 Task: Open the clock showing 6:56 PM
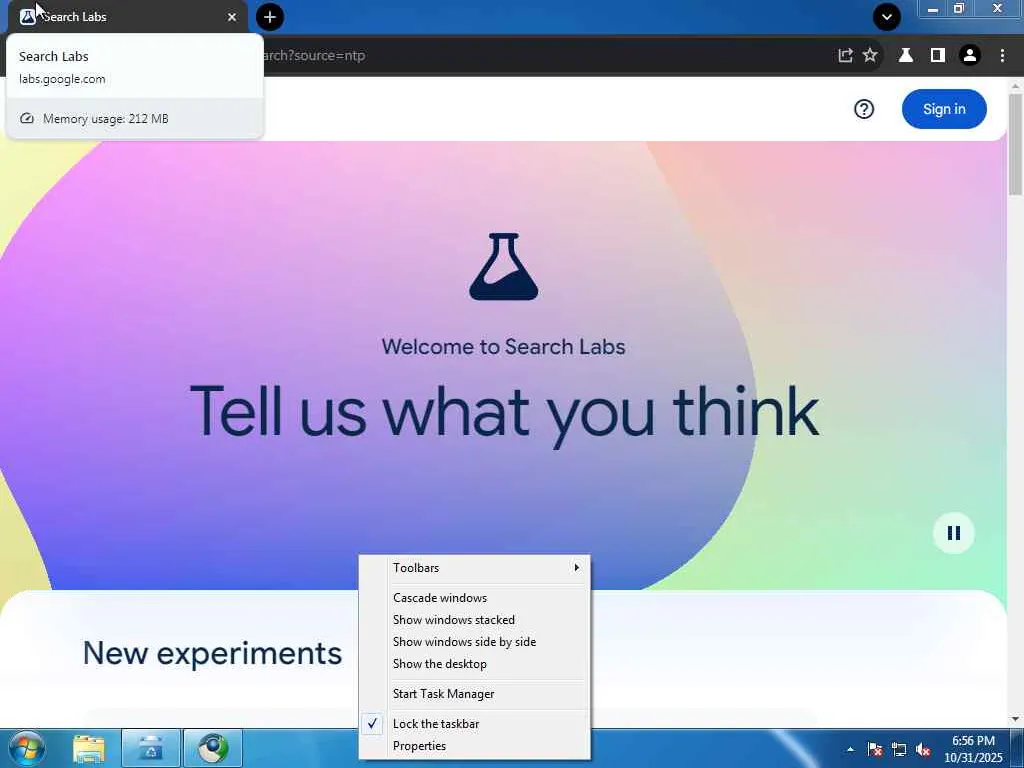click(973, 749)
